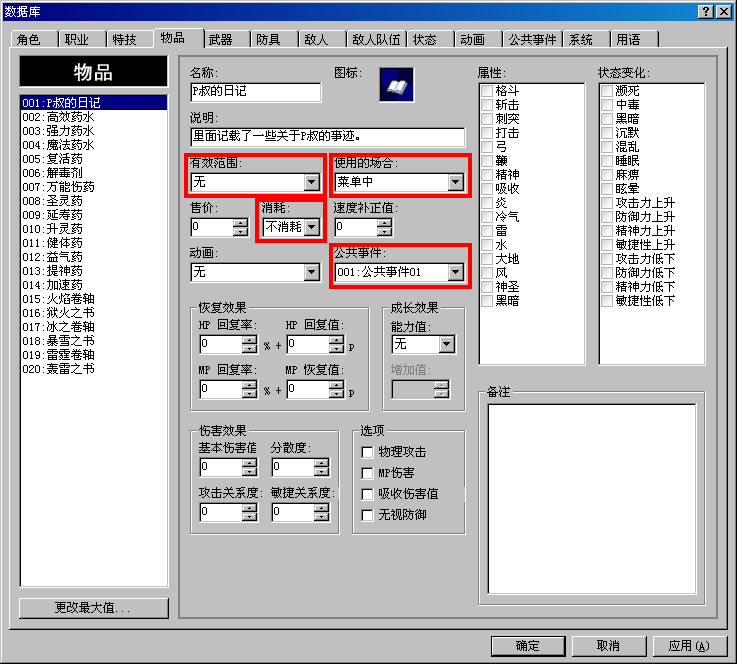Select item 001:P叔的日记
The height and width of the screenshot is (664, 737).
click(x=94, y=103)
